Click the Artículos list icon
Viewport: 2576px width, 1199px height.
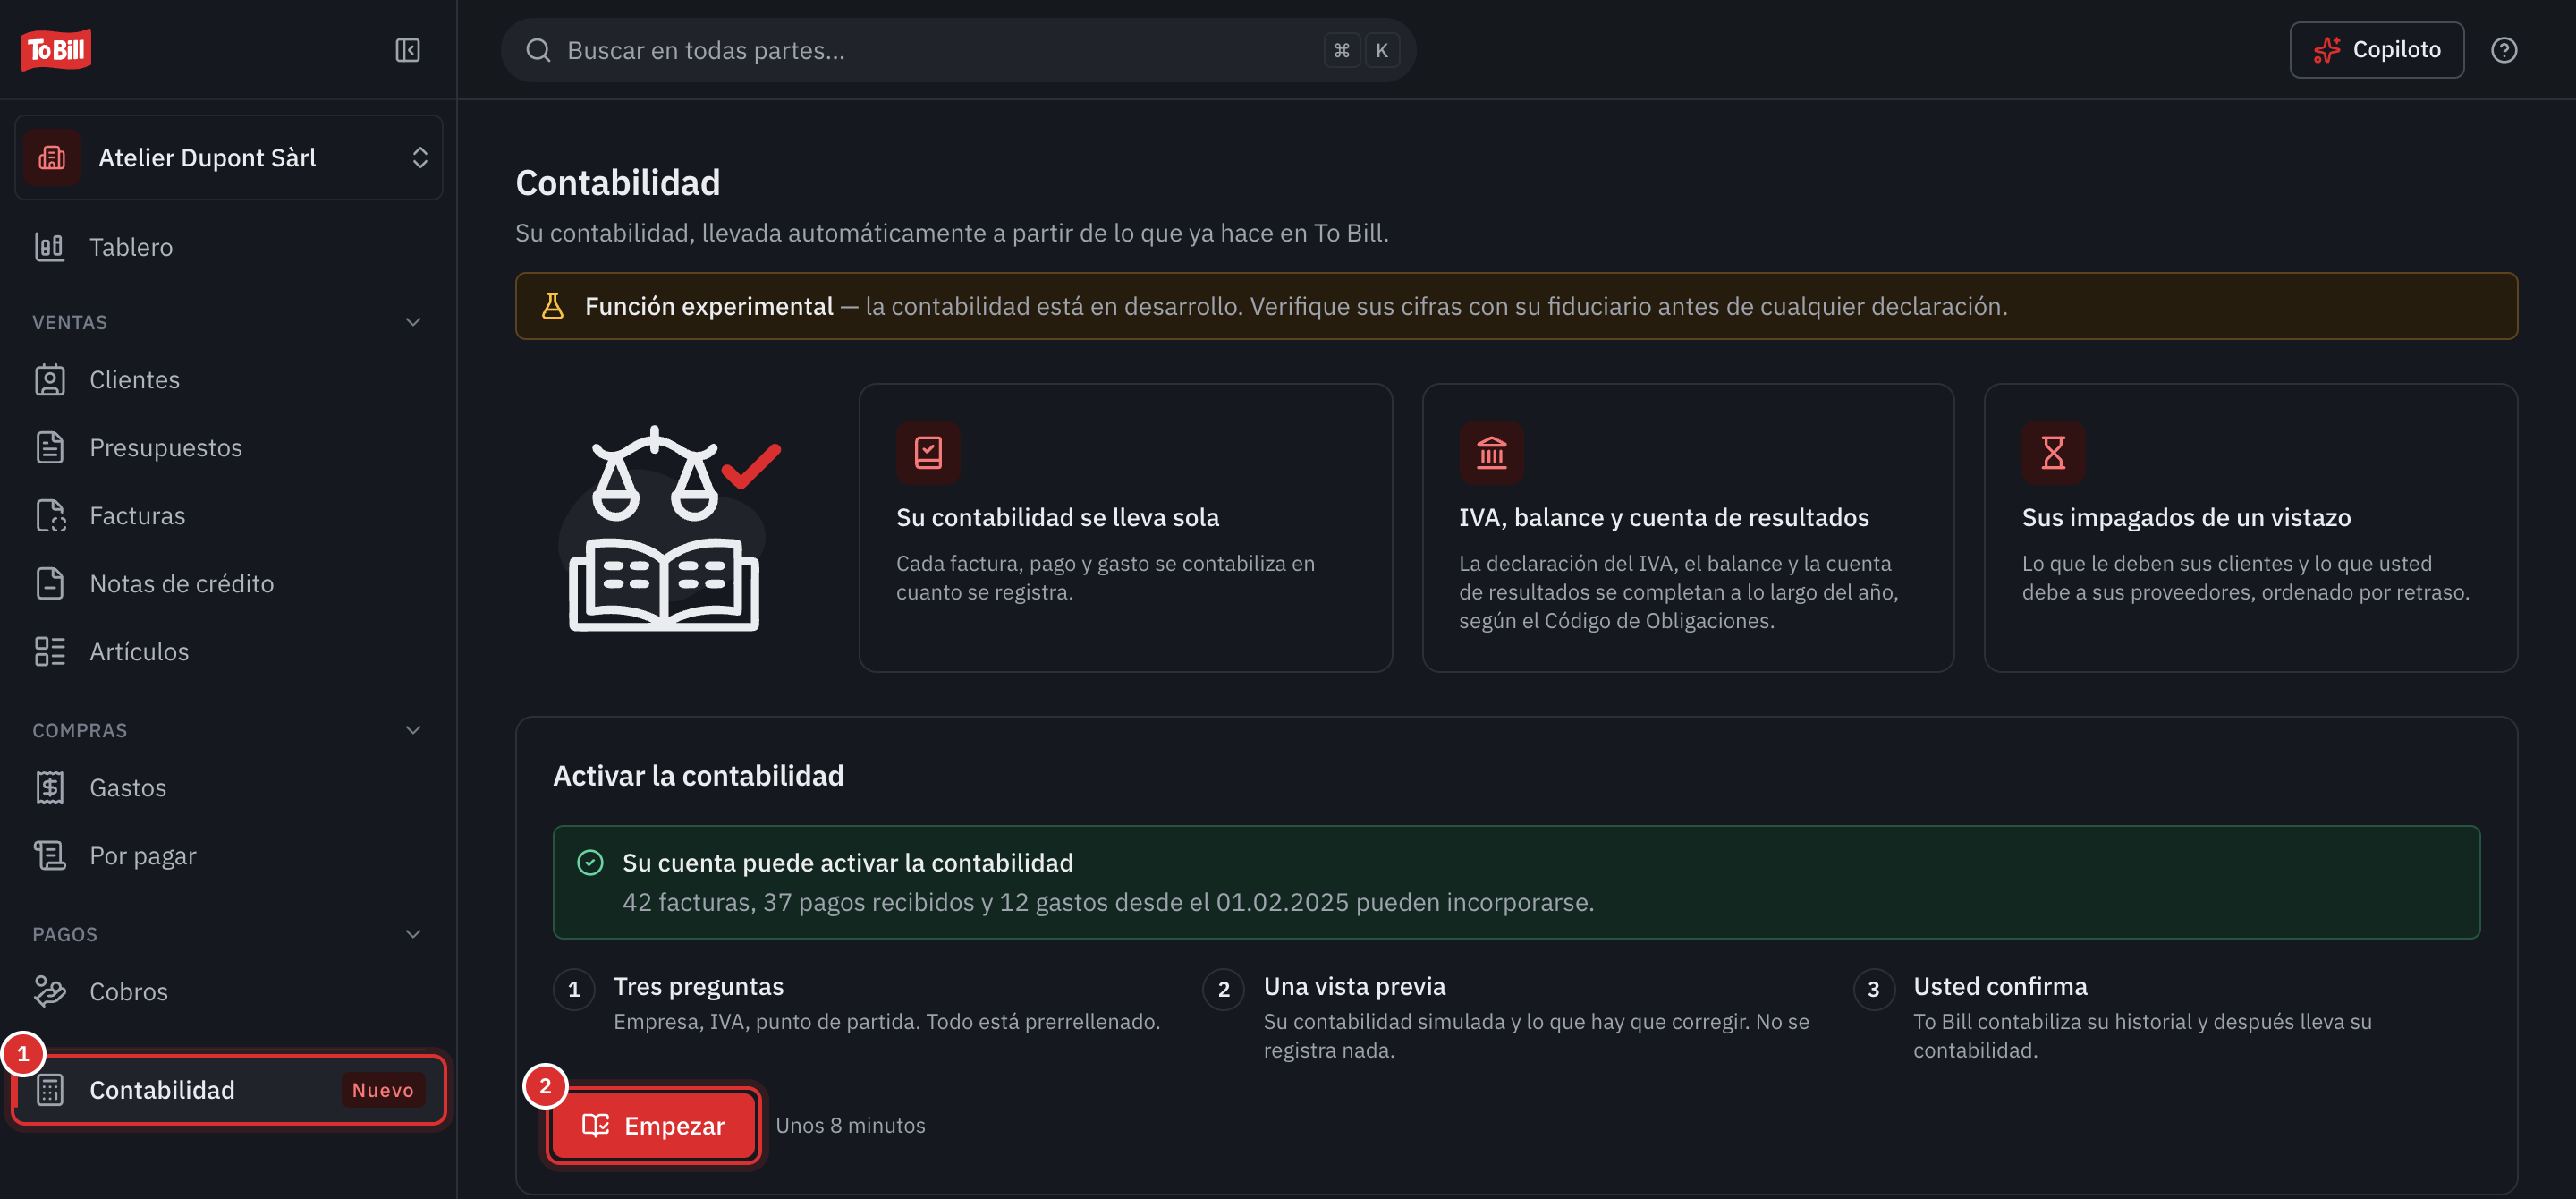point(50,652)
